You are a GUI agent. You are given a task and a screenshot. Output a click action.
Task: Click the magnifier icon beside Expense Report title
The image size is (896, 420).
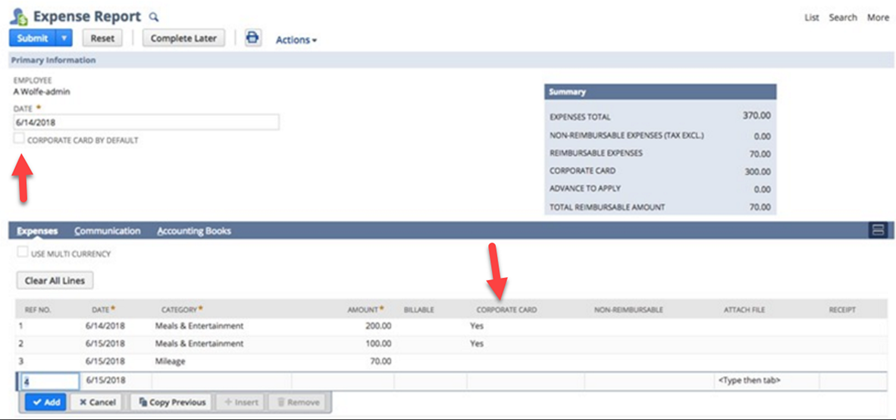[x=153, y=17]
